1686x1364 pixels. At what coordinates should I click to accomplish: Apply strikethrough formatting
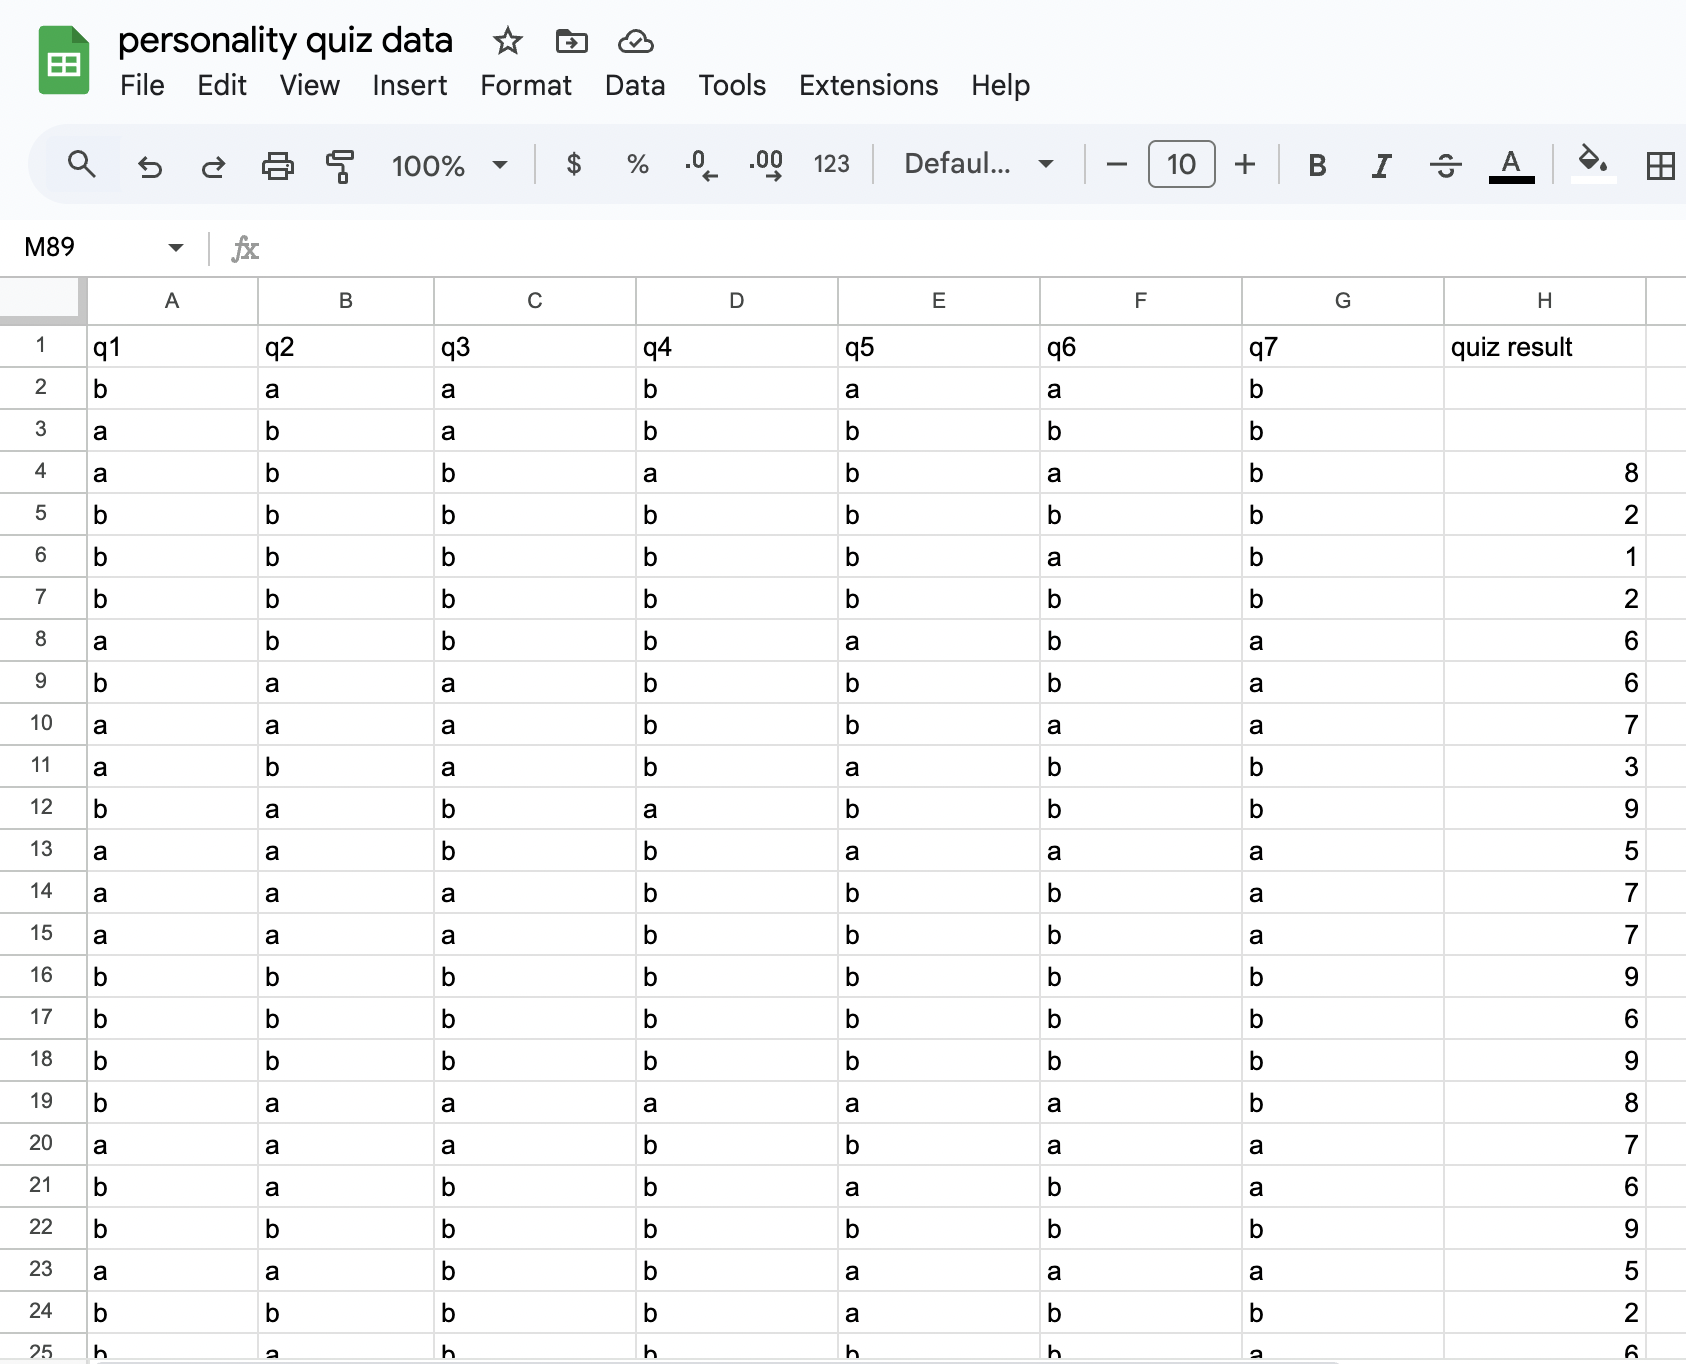(1444, 165)
